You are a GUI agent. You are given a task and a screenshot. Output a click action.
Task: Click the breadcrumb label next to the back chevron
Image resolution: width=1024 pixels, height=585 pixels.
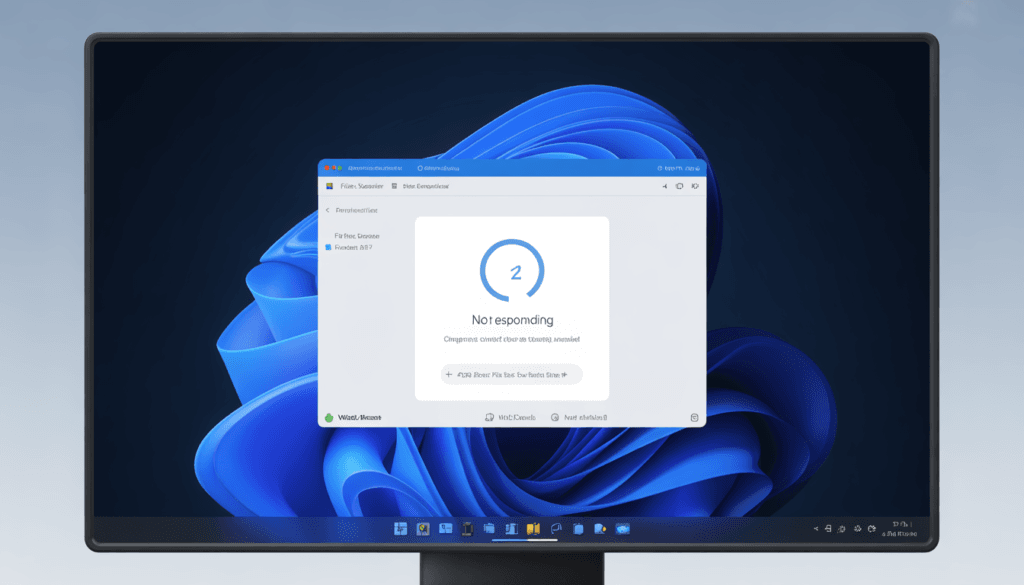[x=356, y=210]
